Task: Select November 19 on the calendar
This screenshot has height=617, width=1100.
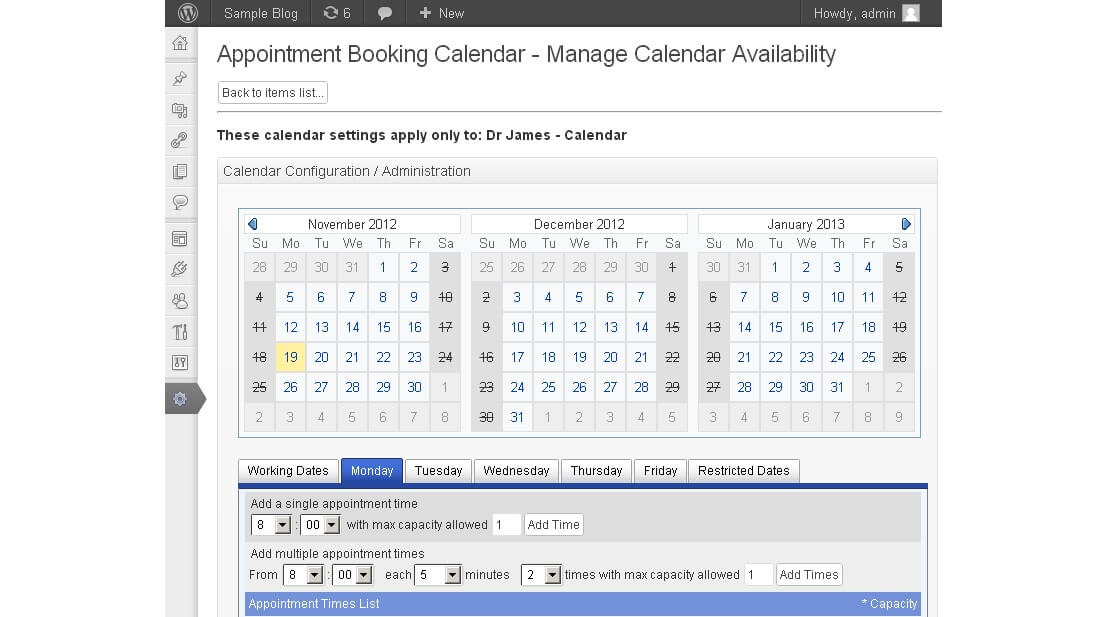Action: (290, 357)
